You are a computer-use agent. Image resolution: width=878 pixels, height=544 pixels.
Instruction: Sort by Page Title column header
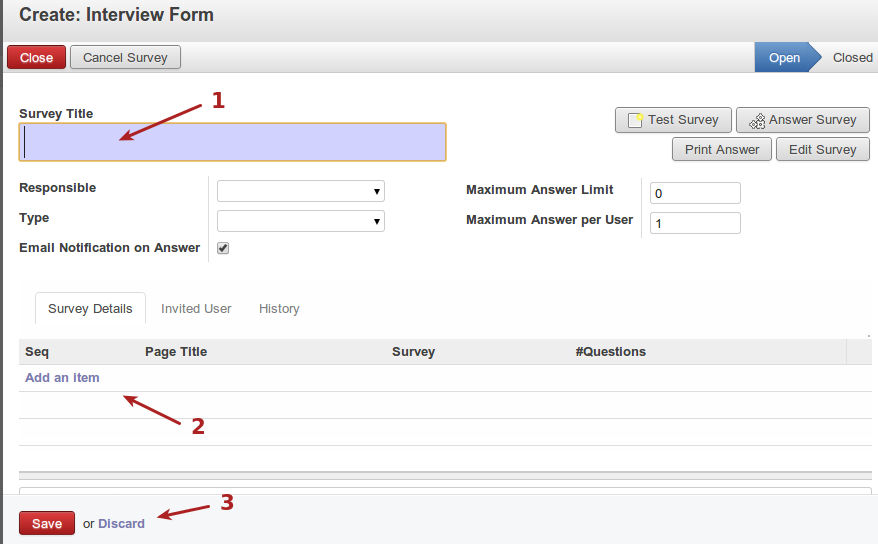pos(176,352)
